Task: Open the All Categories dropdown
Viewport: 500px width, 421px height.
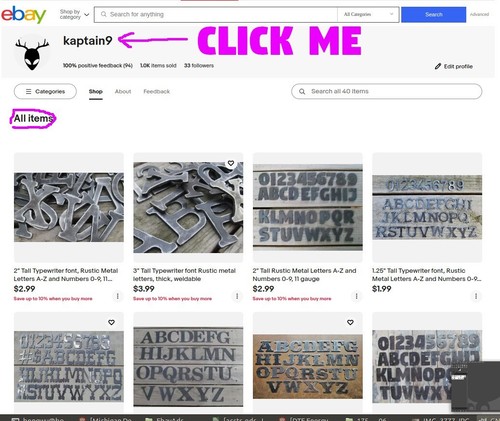Action: click(x=368, y=14)
